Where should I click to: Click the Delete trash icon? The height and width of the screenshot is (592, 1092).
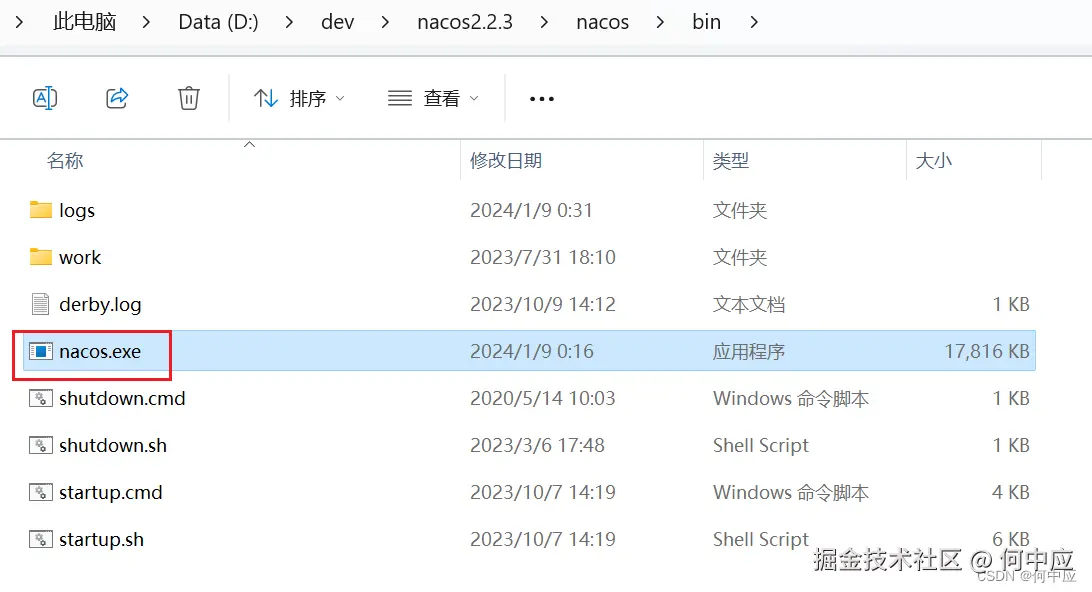[189, 97]
